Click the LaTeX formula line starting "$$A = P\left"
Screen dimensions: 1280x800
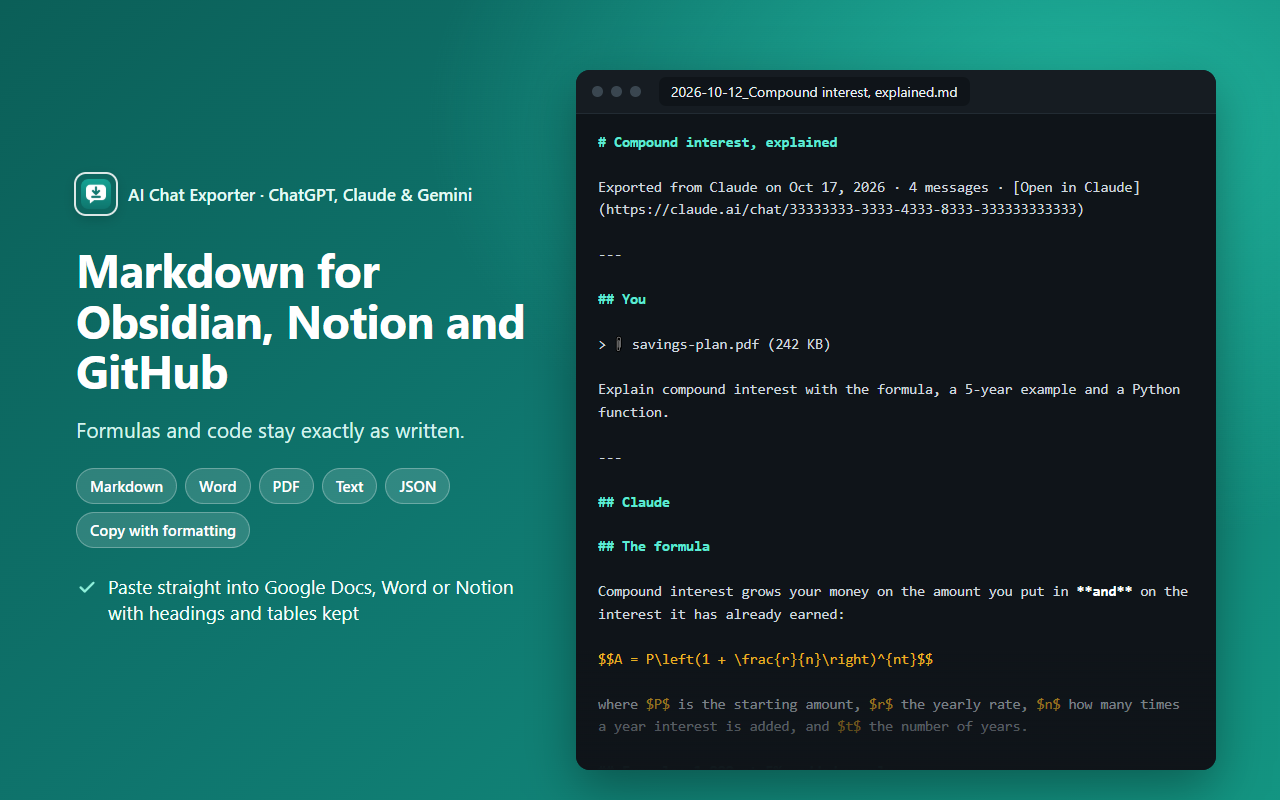766,660
